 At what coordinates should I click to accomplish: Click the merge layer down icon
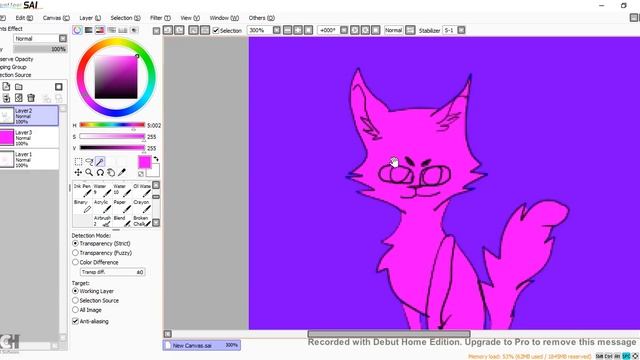pos(6,98)
